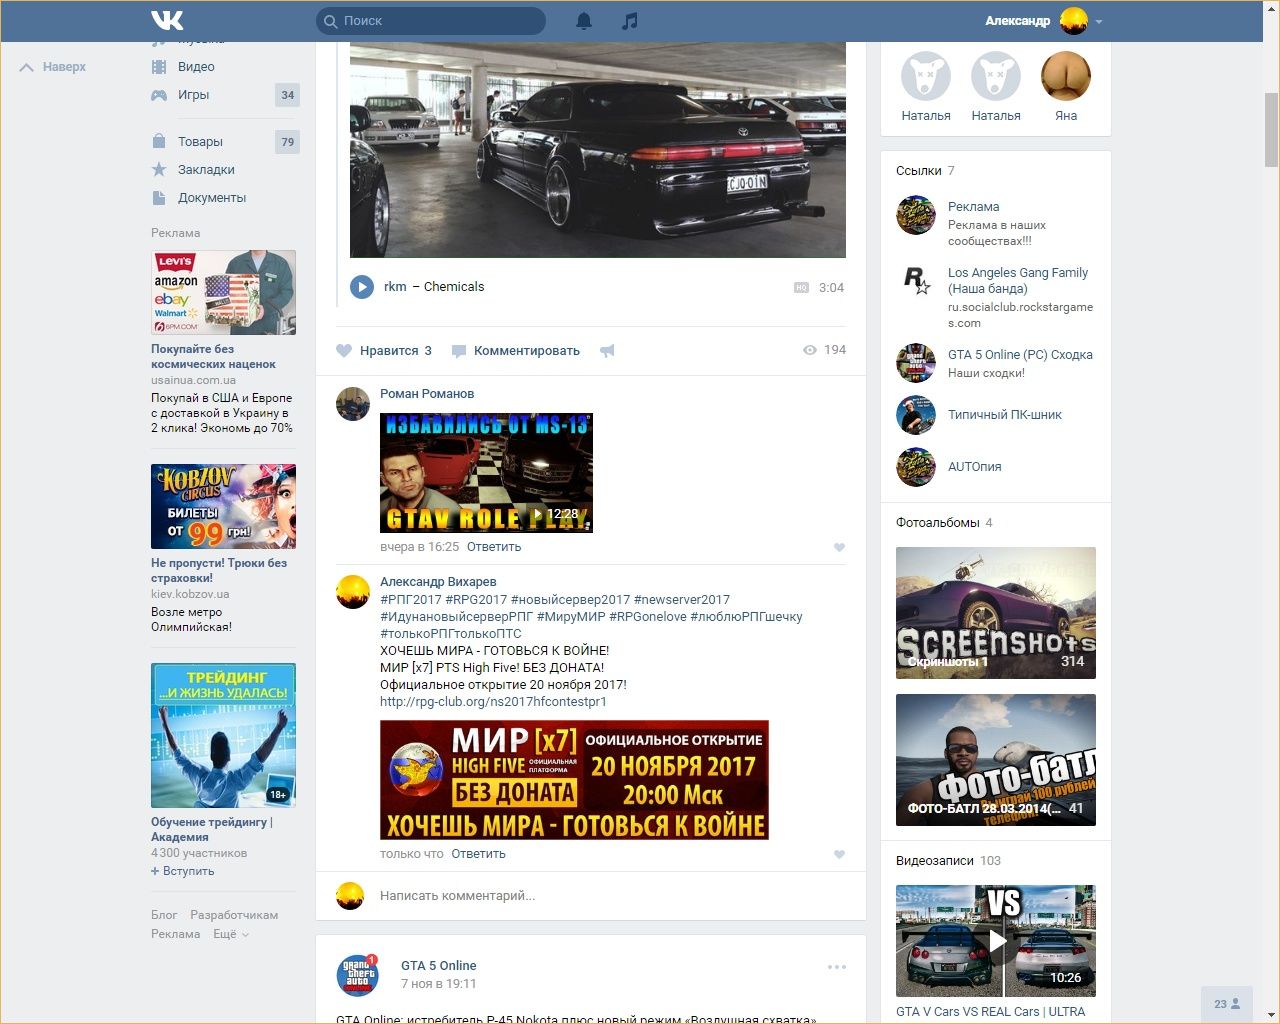Click the share megaphone icon on the post

click(x=607, y=350)
